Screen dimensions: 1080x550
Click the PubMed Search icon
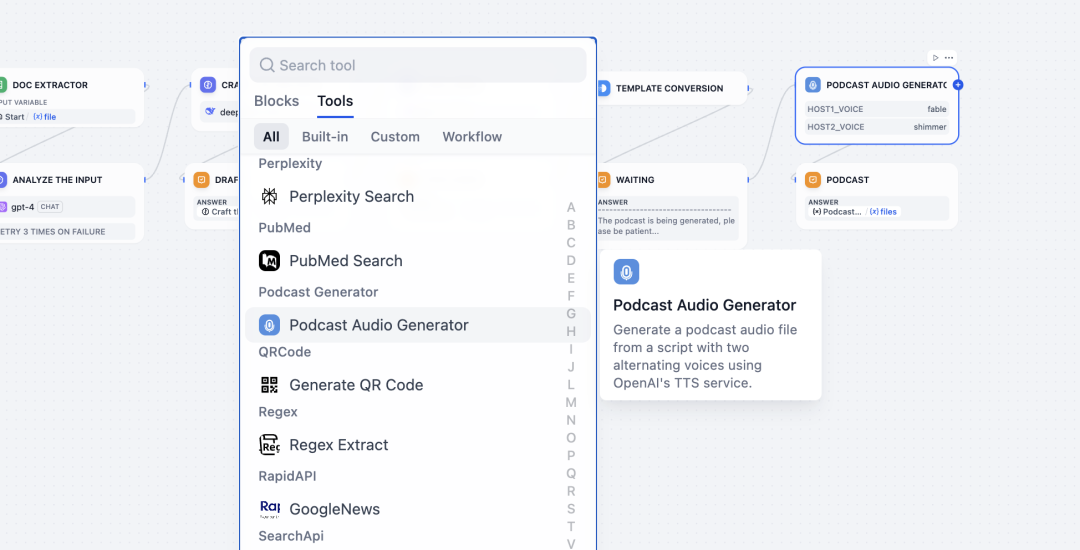click(269, 261)
